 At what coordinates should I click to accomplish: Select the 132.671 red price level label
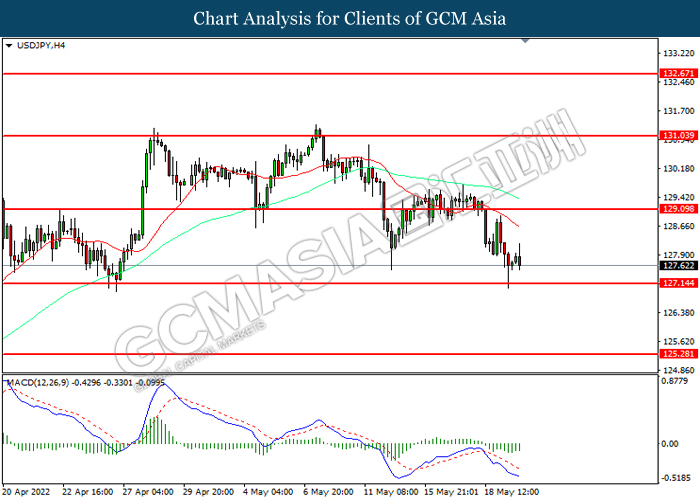(679, 73)
